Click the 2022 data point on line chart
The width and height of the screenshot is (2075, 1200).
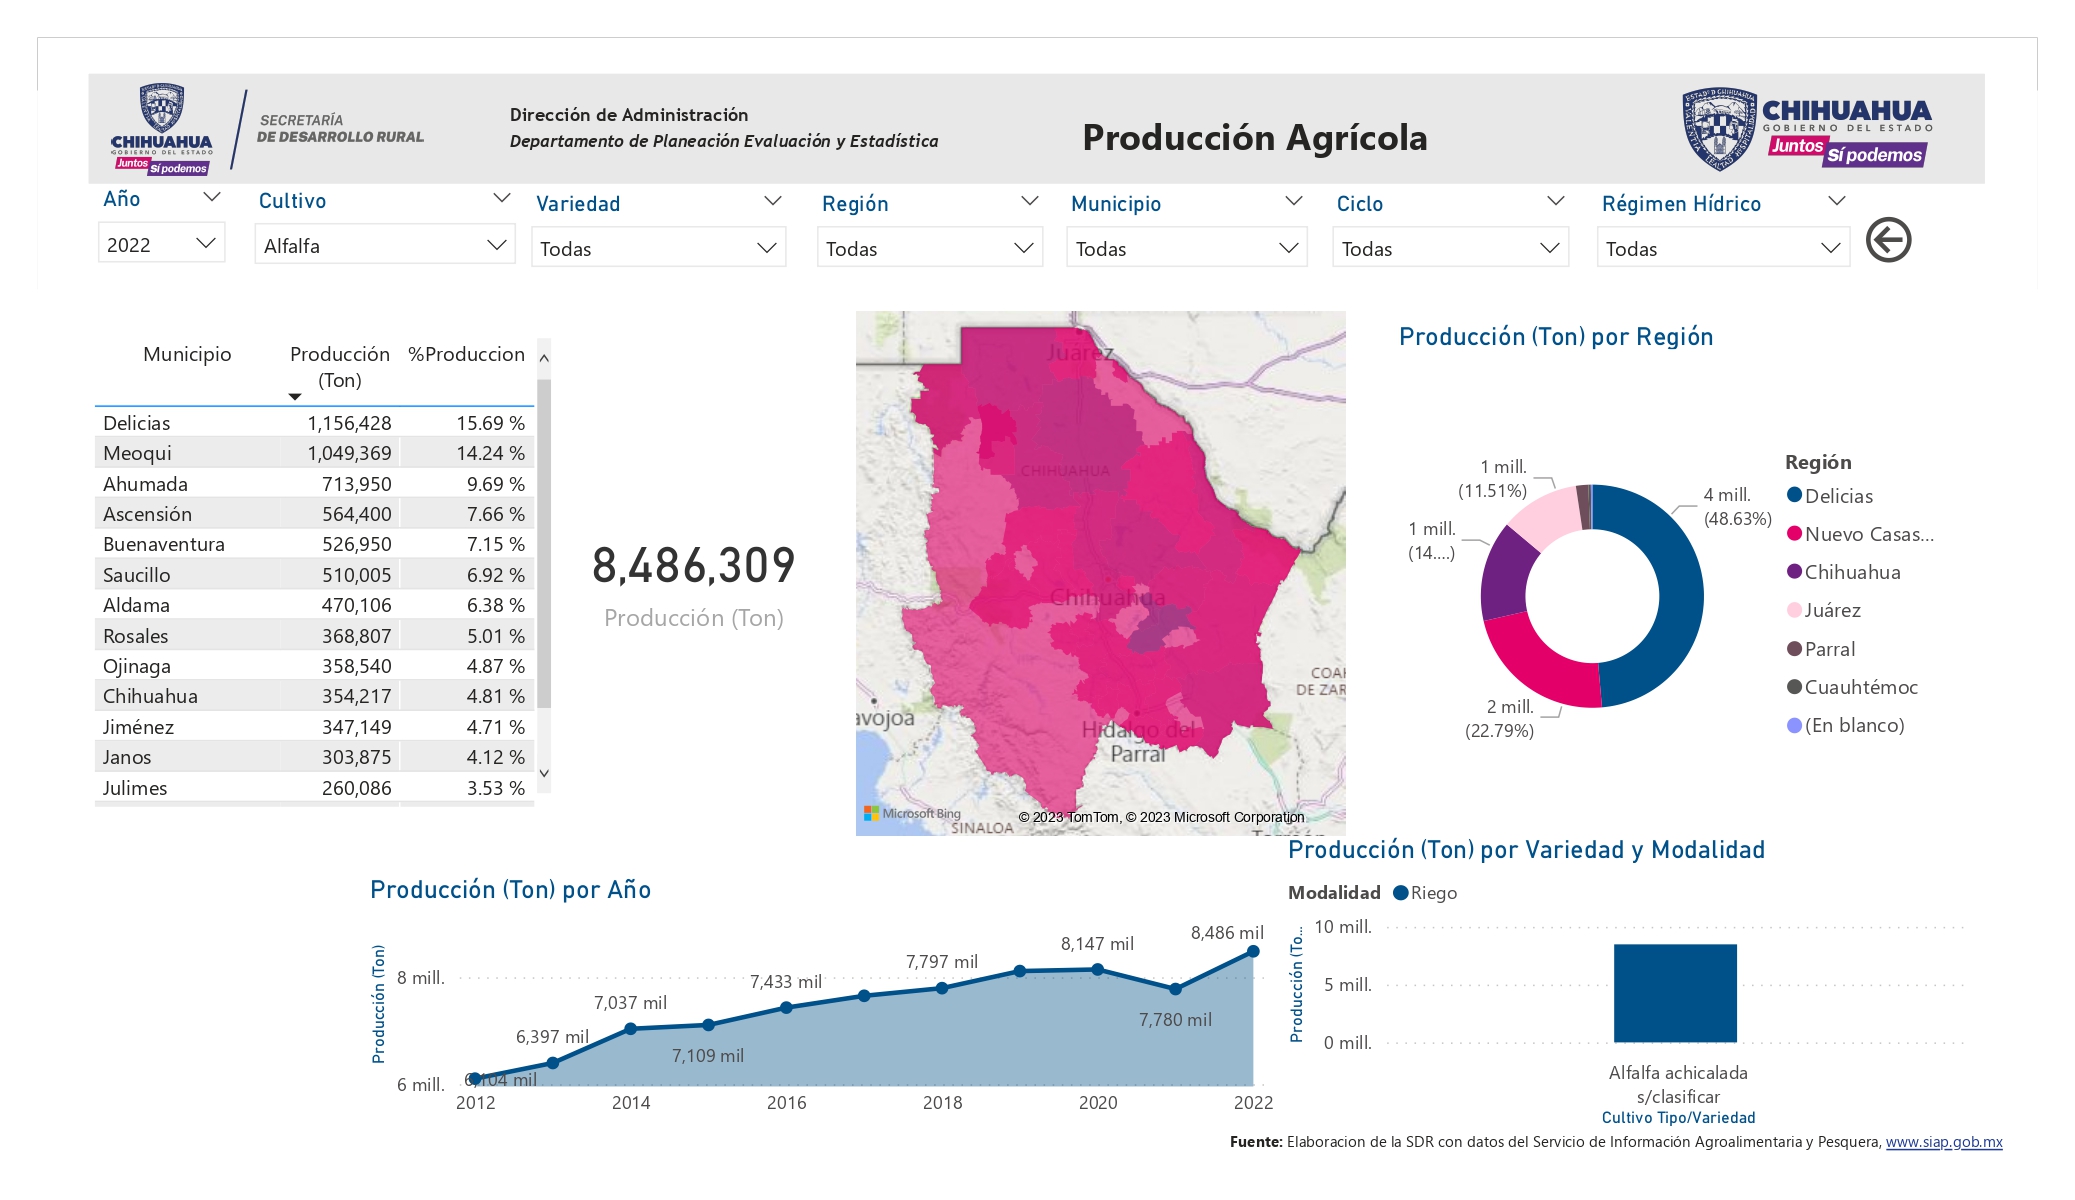coord(1253,952)
